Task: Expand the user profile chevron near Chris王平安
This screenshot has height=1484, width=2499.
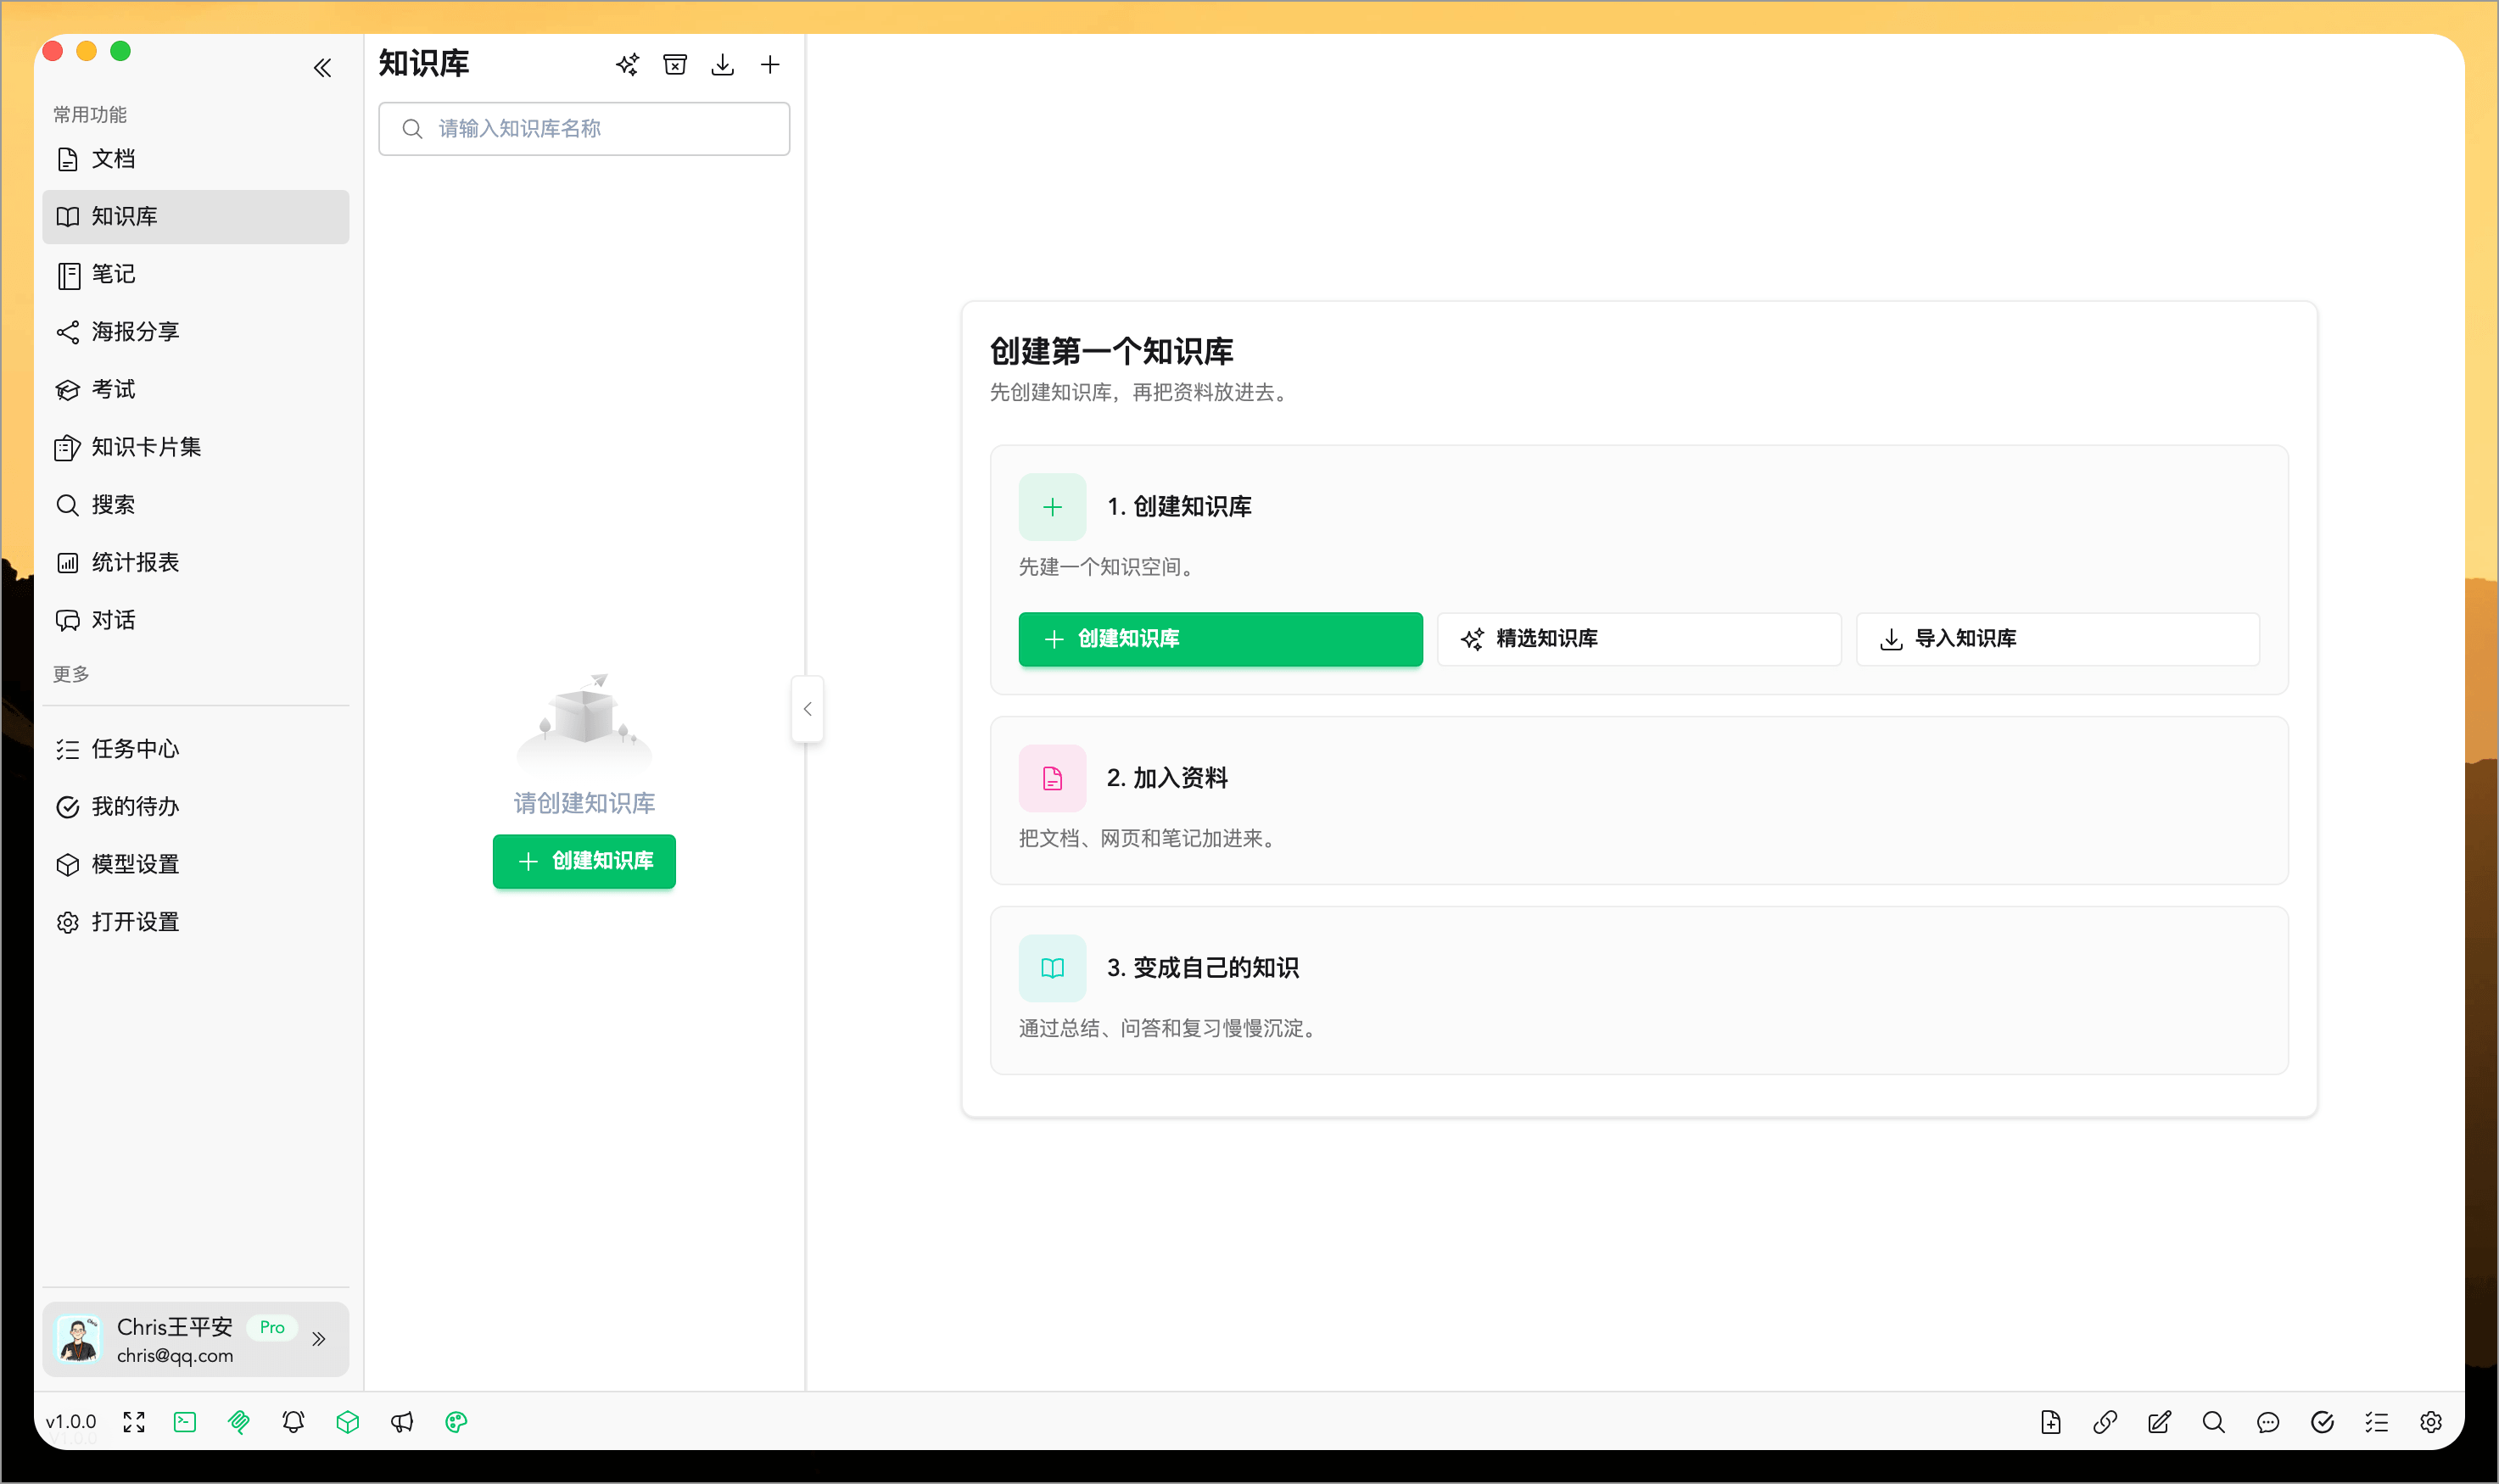Action: [x=320, y=1338]
